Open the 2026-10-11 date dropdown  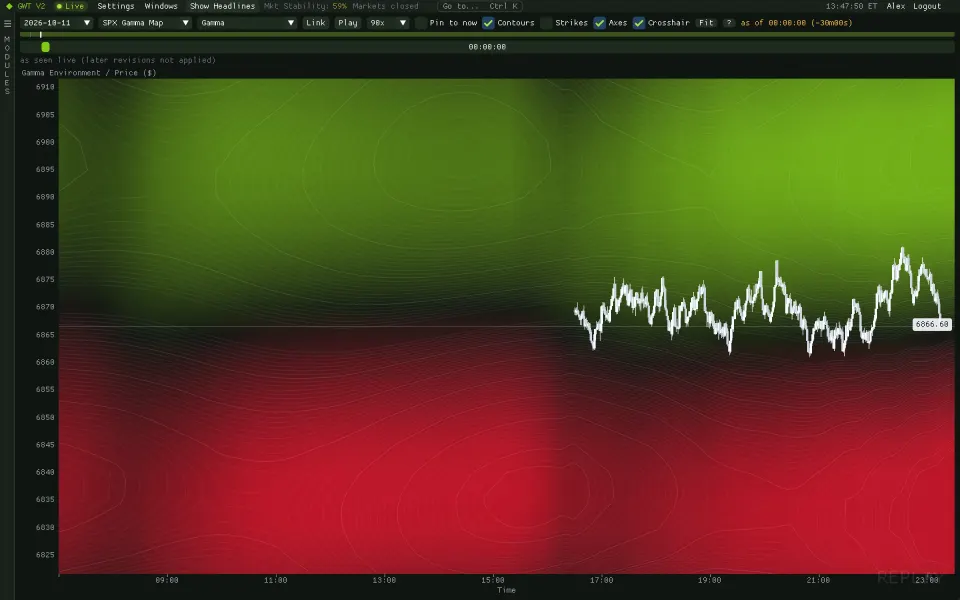(x=56, y=23)
